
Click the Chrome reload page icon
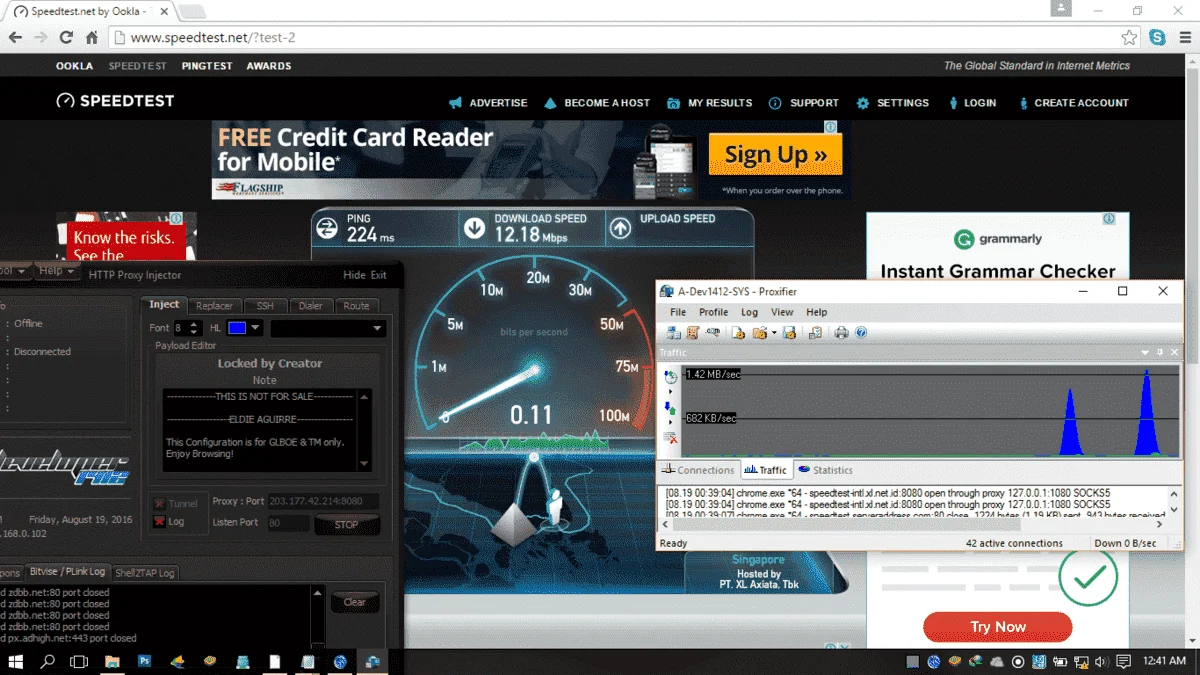pos(66,37)
